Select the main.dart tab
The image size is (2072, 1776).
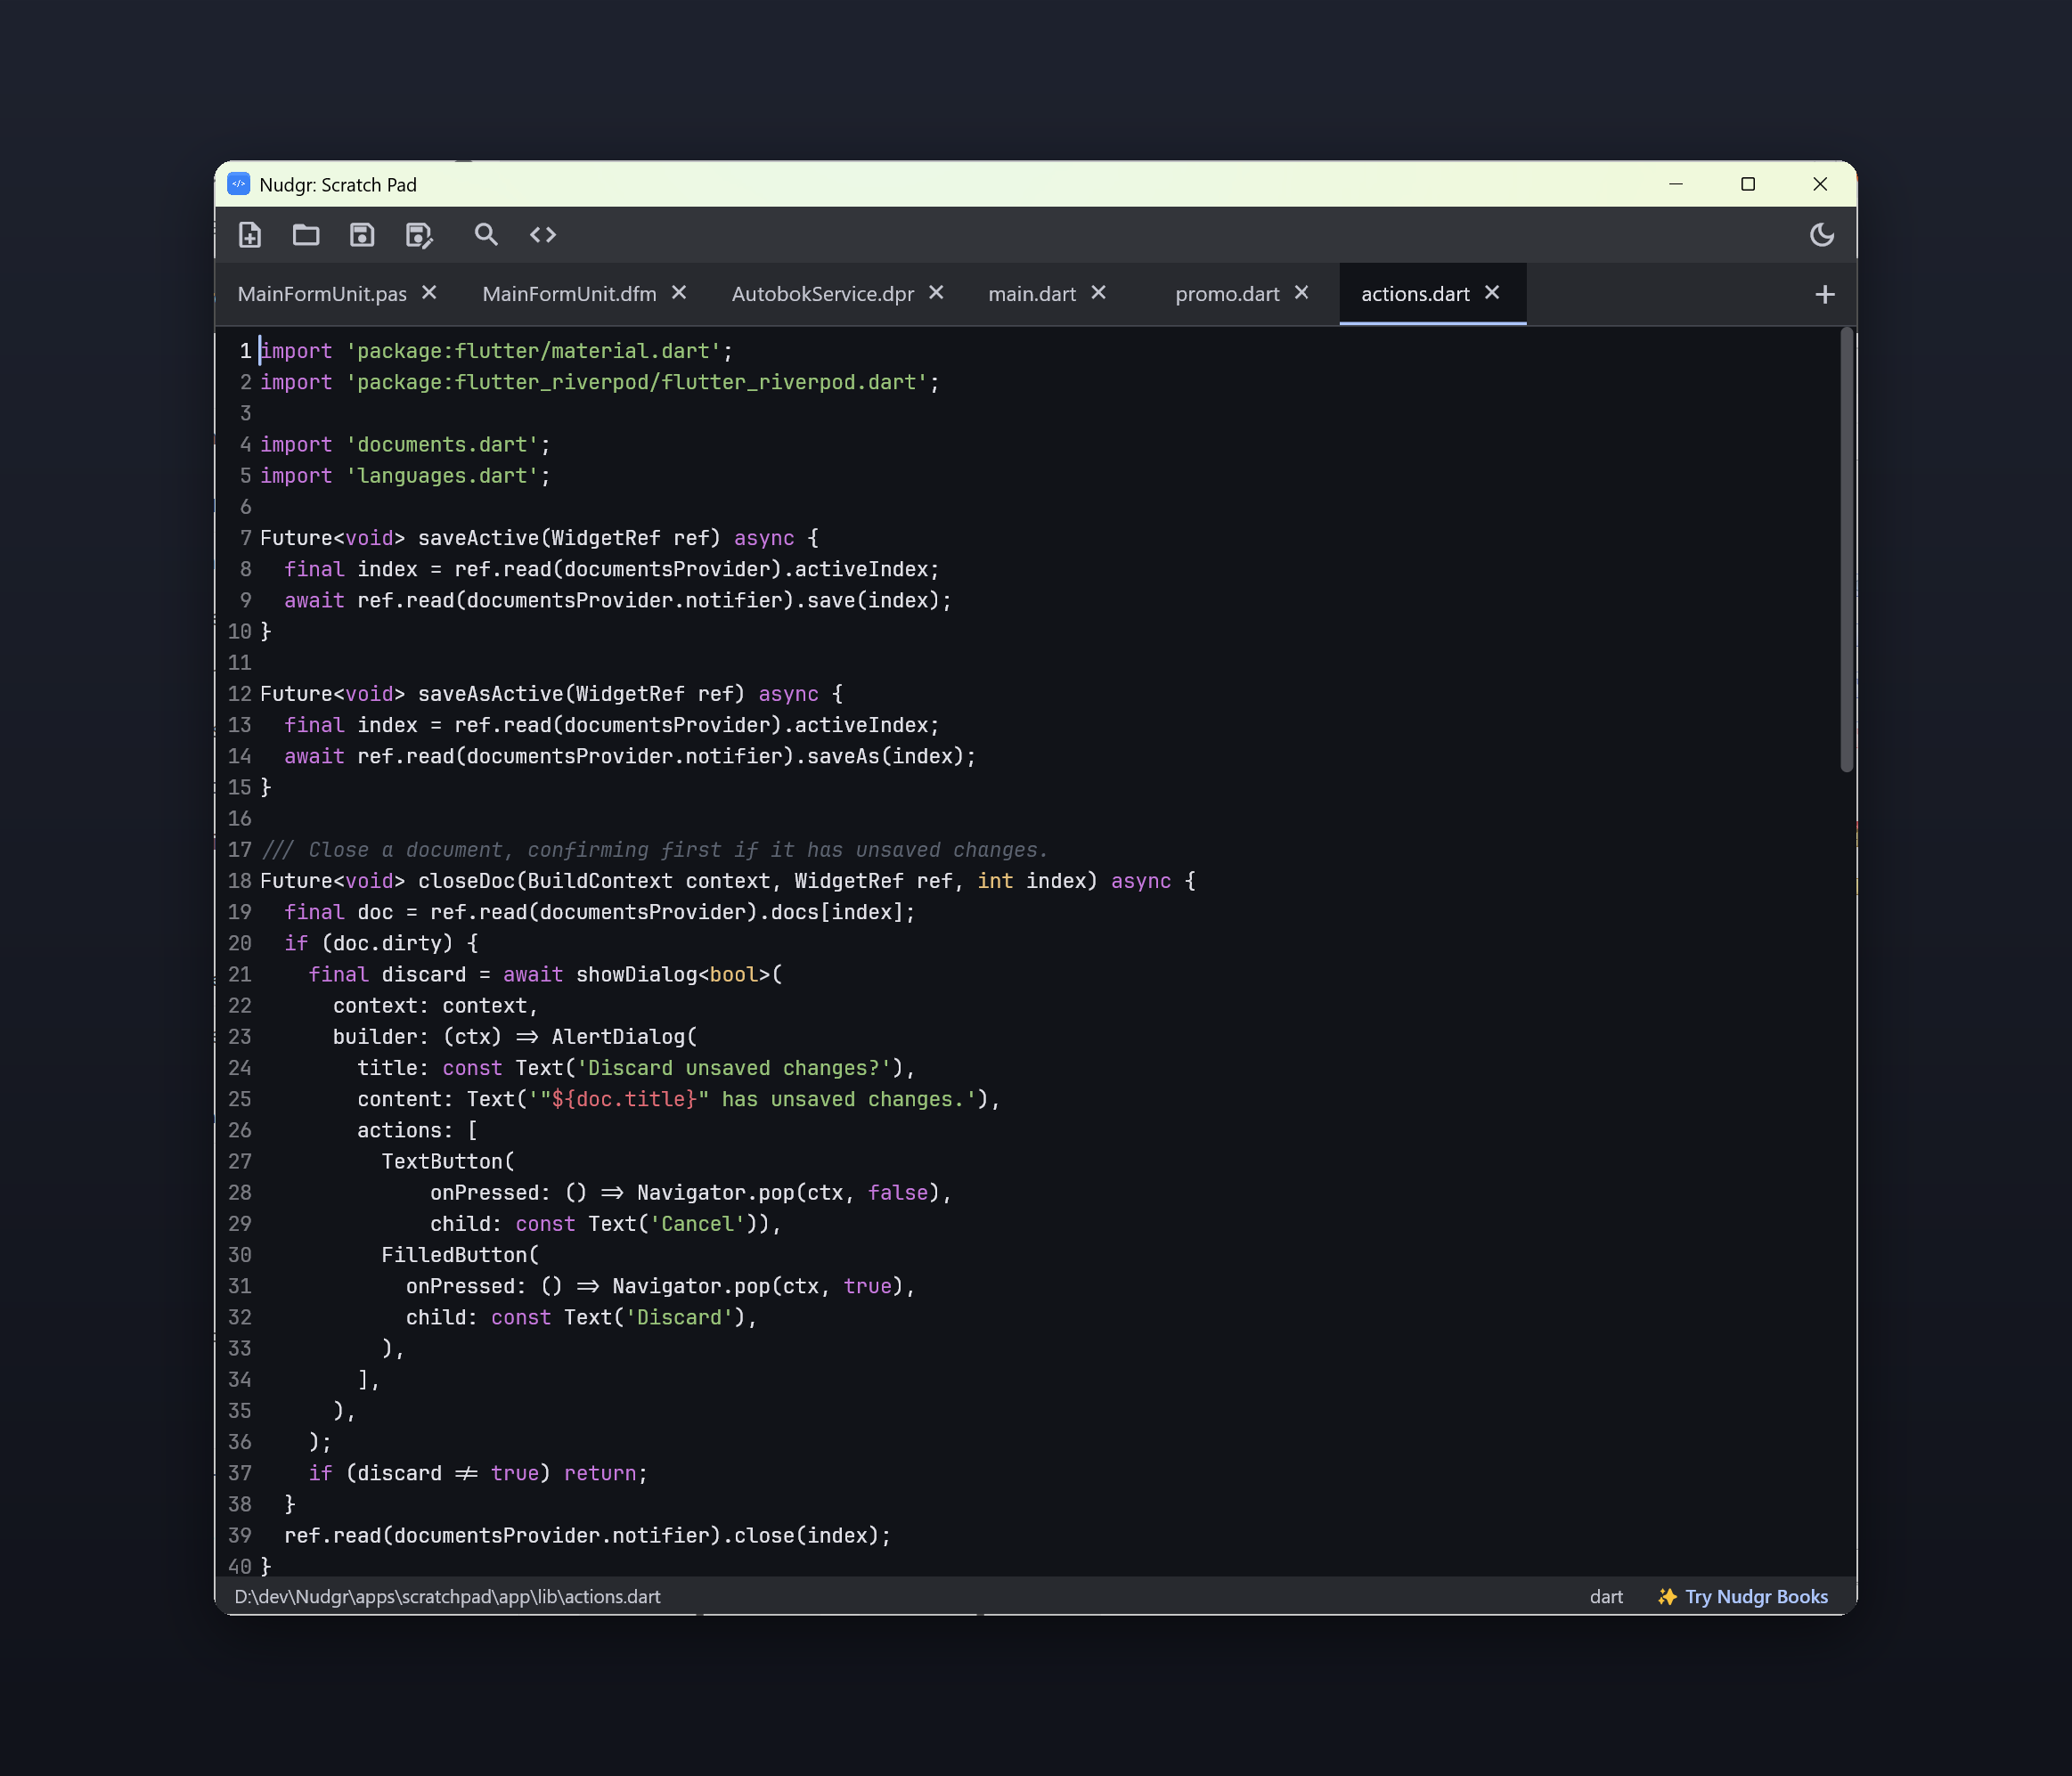(x=1032, y=294)
